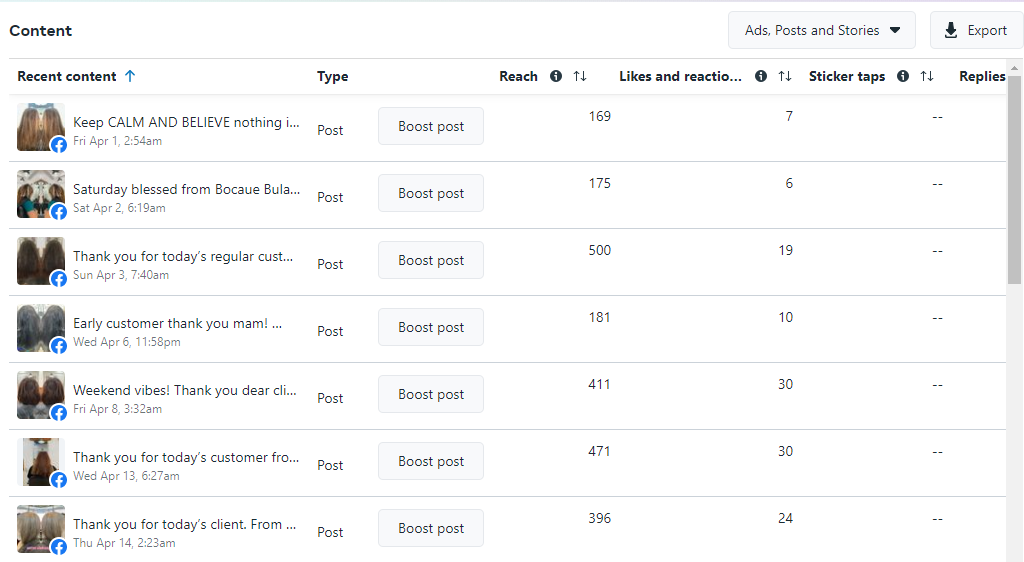1024x562 pixels.
Task: Boost the Apr 13 customer post
Action: coord(431,461)
